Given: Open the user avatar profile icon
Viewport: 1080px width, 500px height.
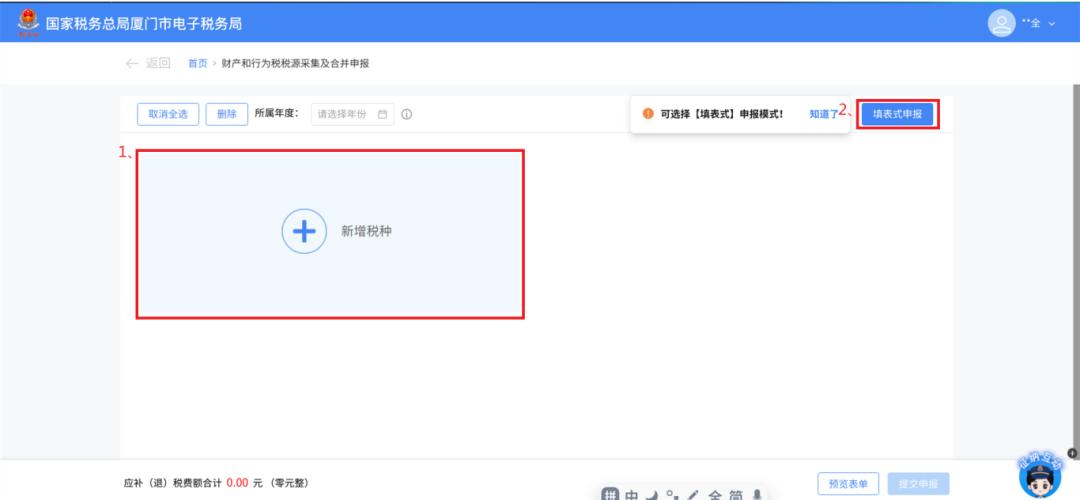Looking at the screenshot, I should tap(1001, 23).
